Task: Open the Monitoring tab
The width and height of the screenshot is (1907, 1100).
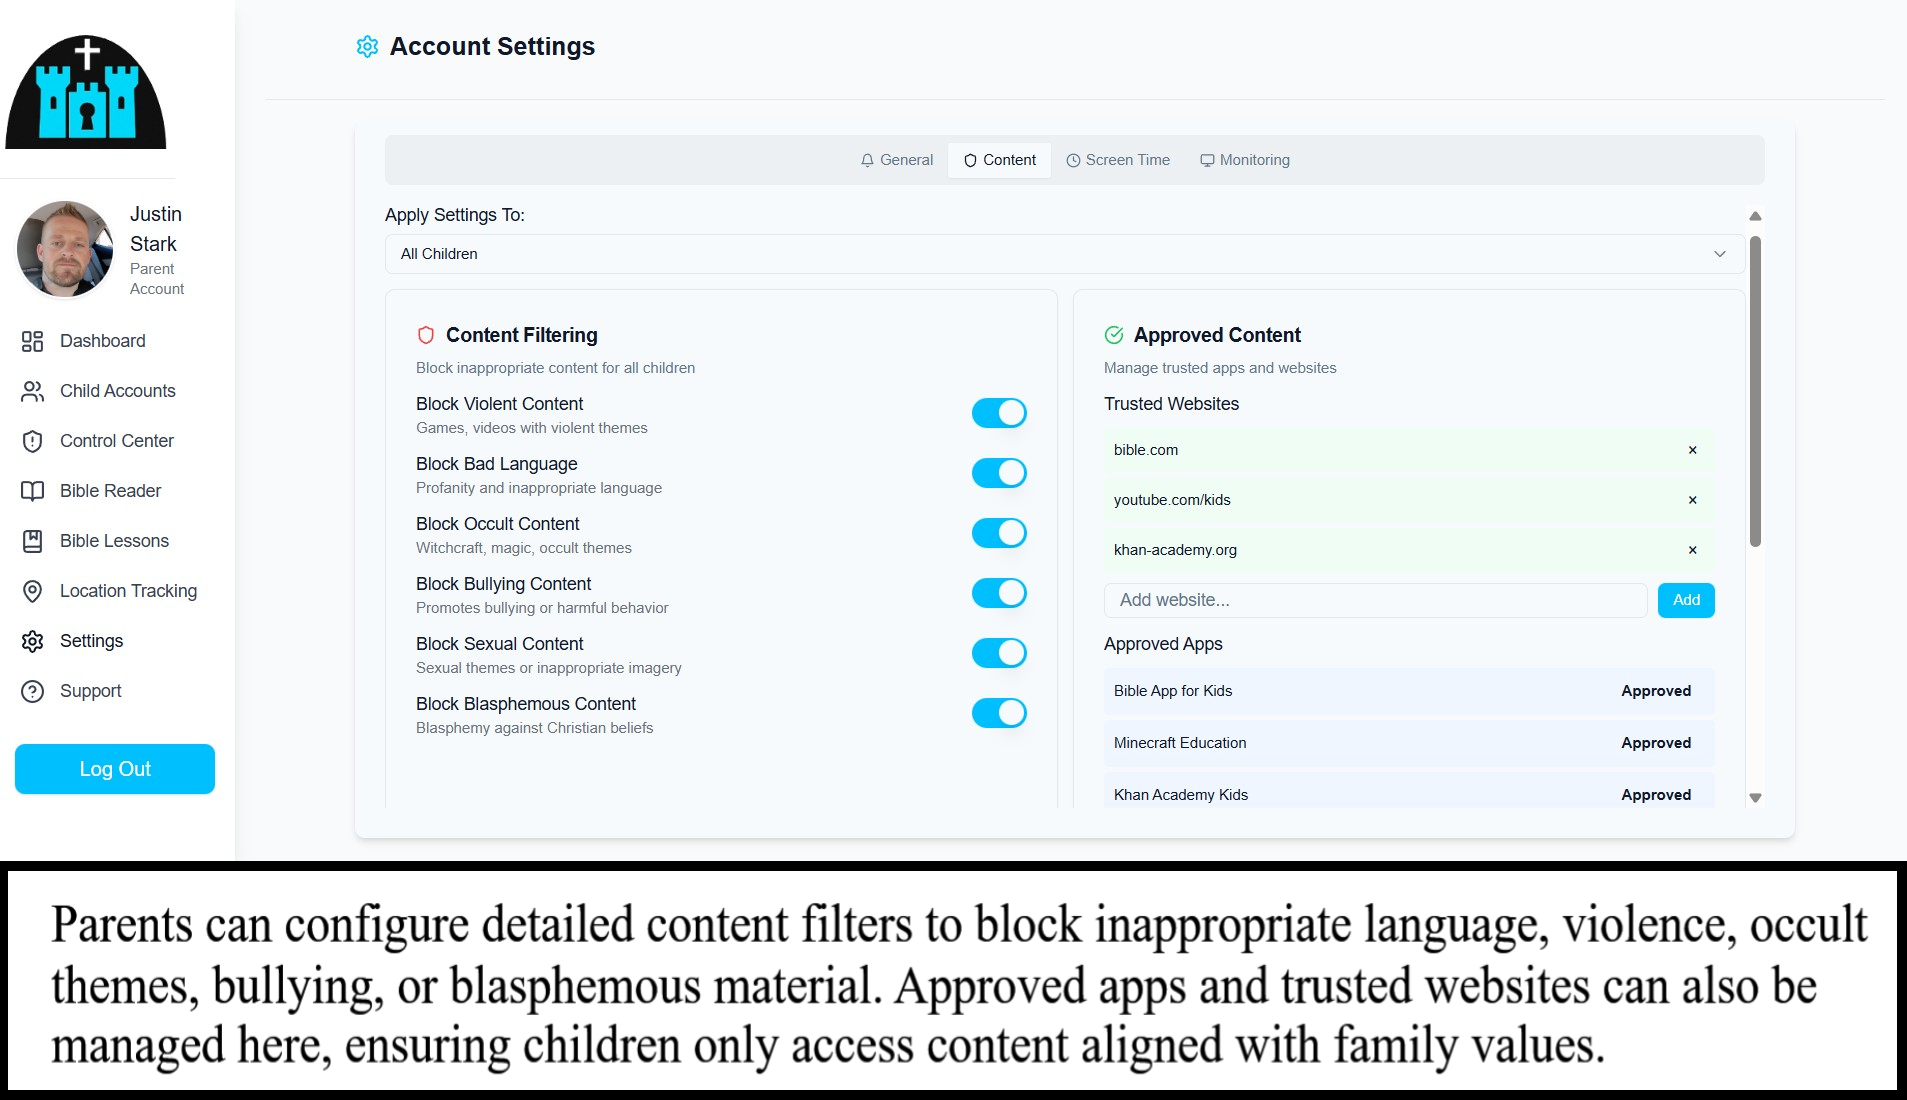Action: 1244,160
